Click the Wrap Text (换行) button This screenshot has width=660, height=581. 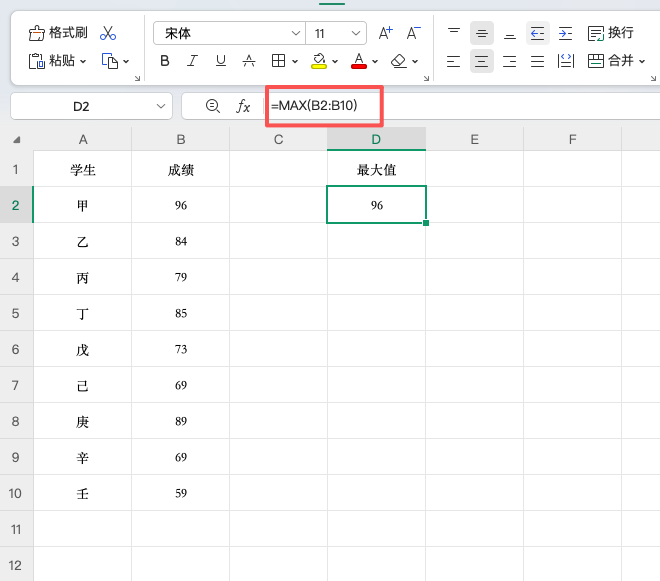610,33
